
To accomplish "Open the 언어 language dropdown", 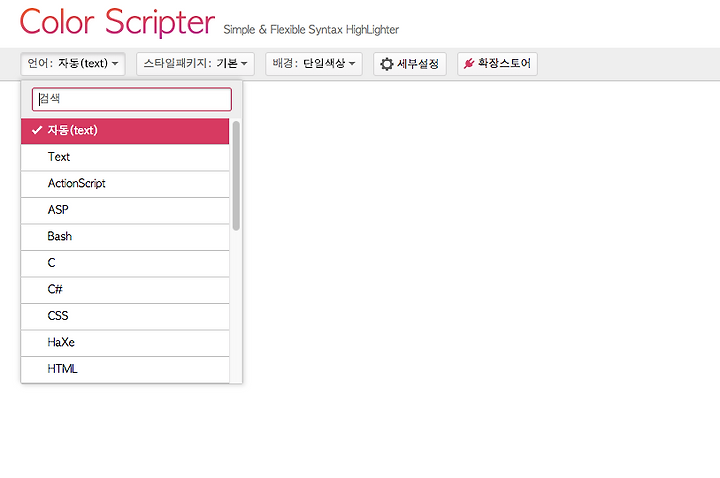I will (x=73, y=63).
